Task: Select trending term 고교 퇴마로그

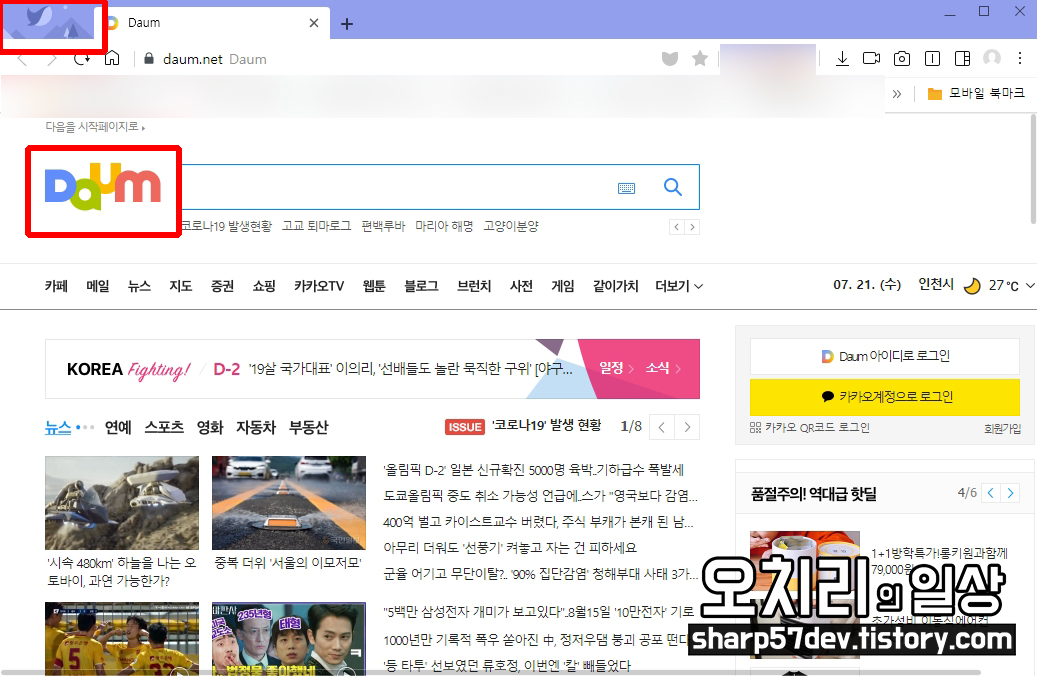Action: [x=317, y=226]
